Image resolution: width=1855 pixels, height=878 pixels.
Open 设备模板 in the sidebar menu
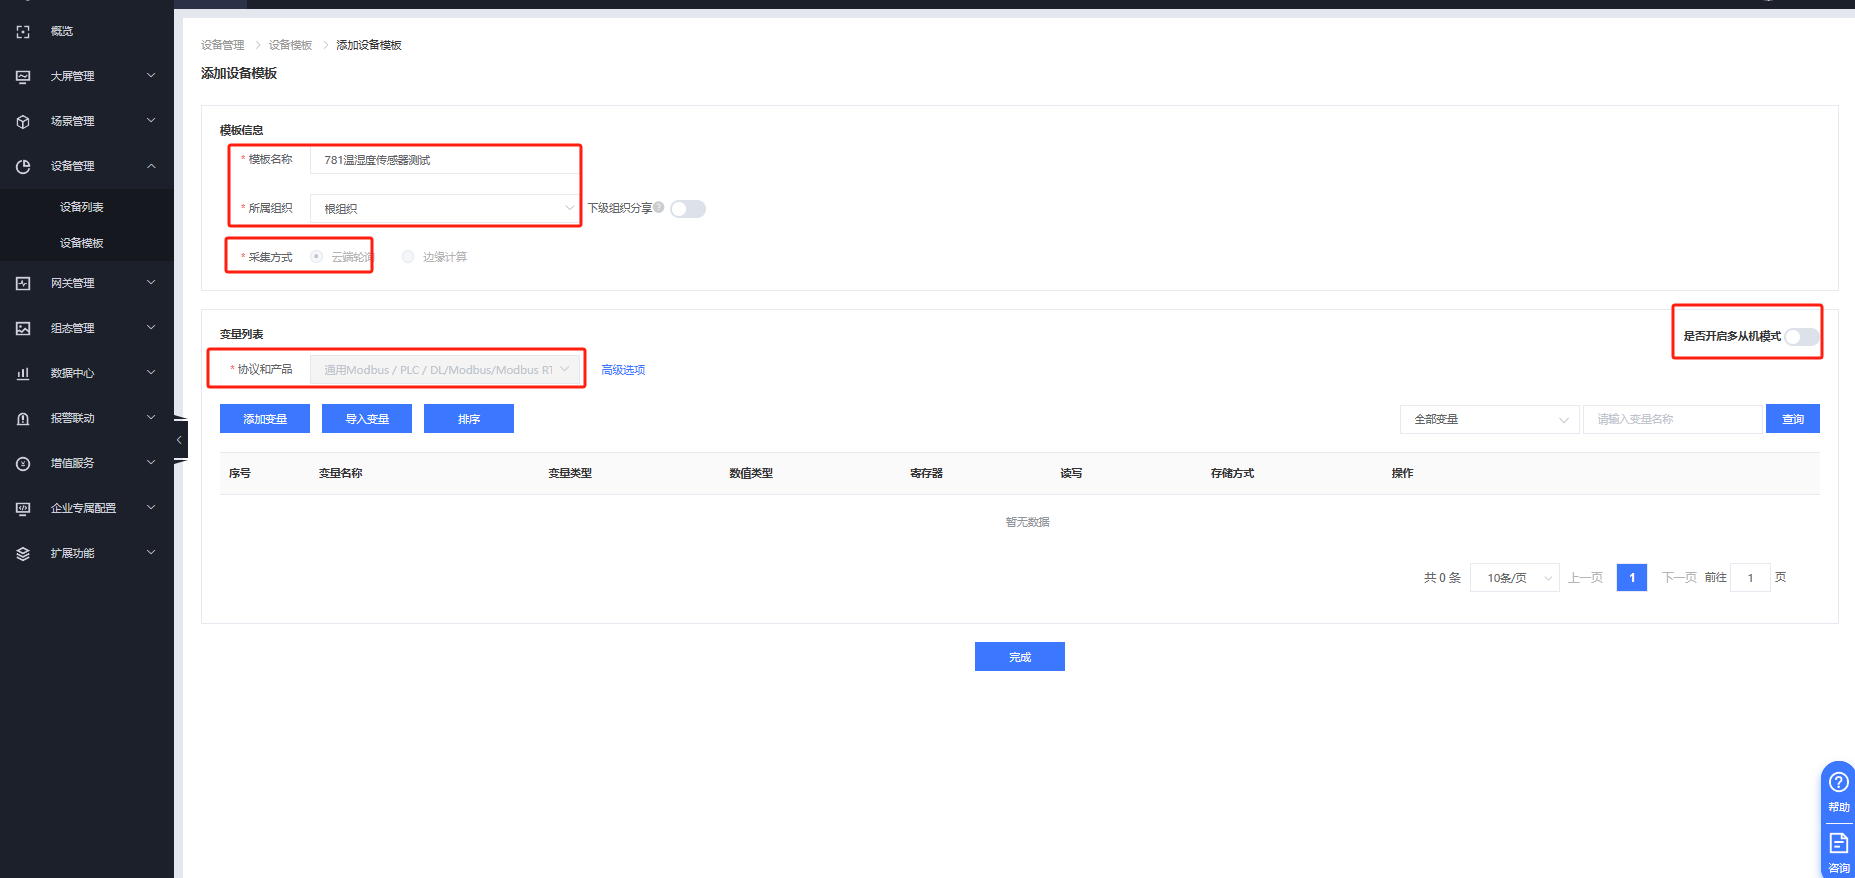82,243
